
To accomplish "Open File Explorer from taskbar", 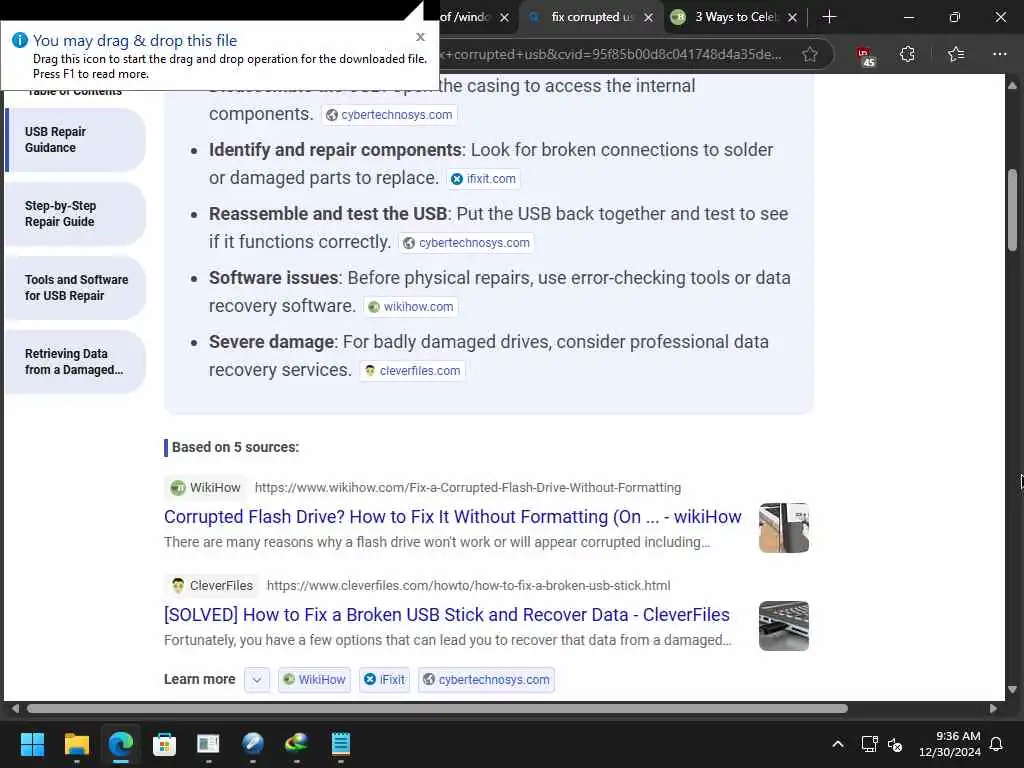I will (76, 744).
